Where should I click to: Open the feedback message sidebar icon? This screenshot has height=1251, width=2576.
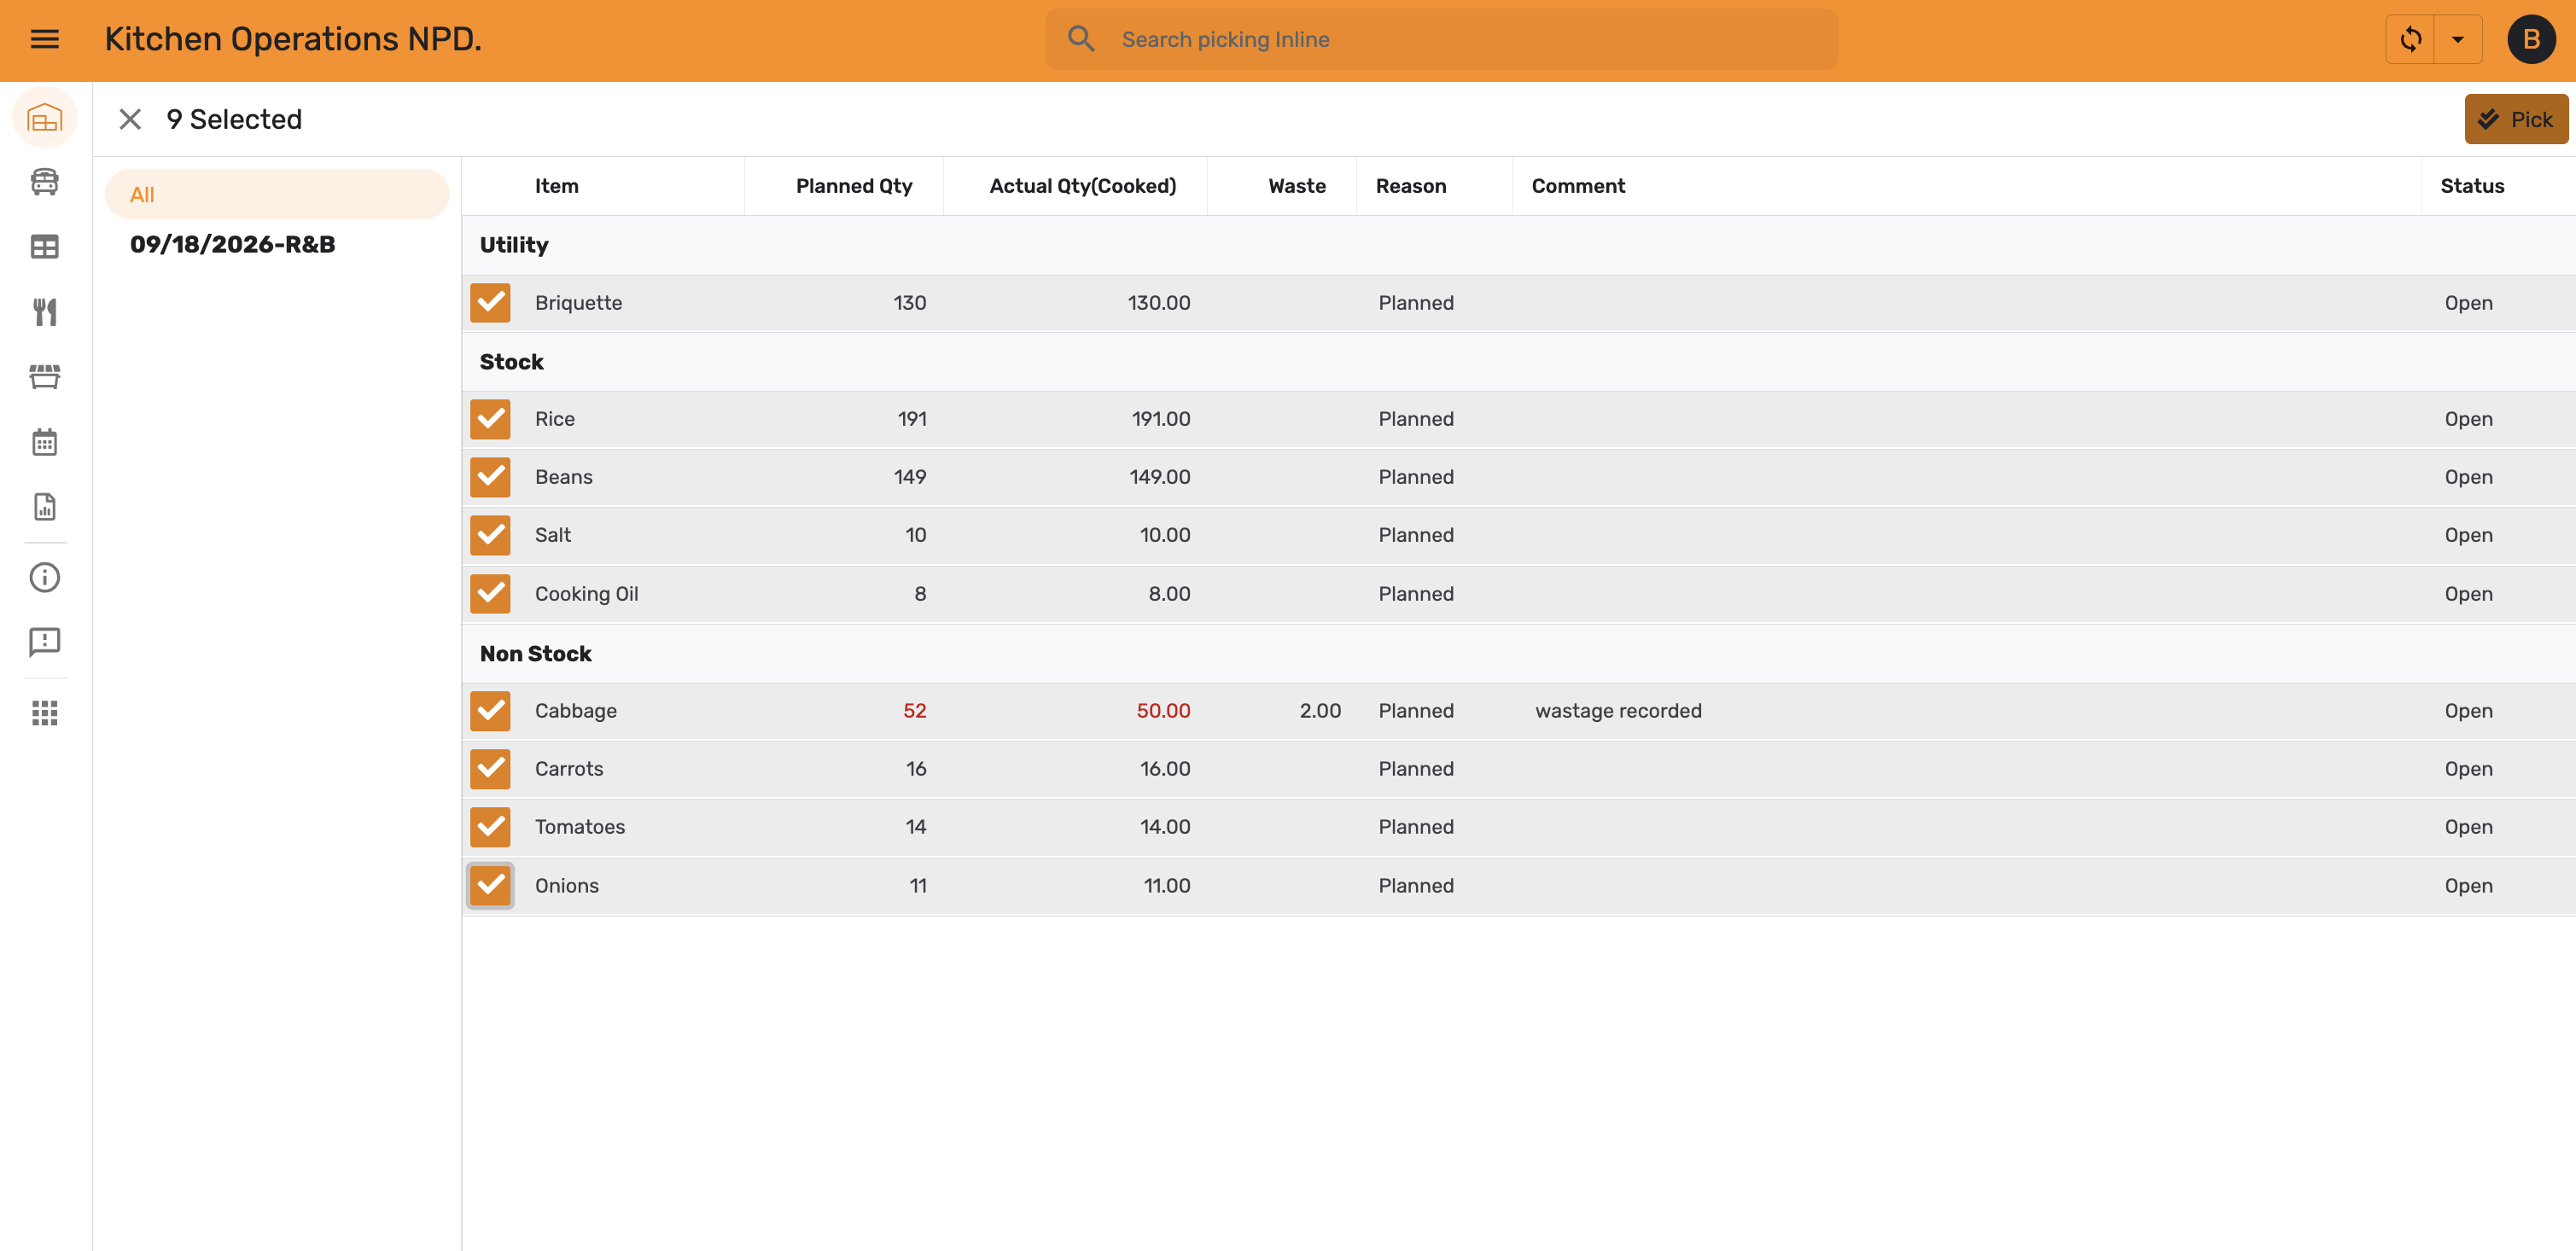[x=45, y=642]
